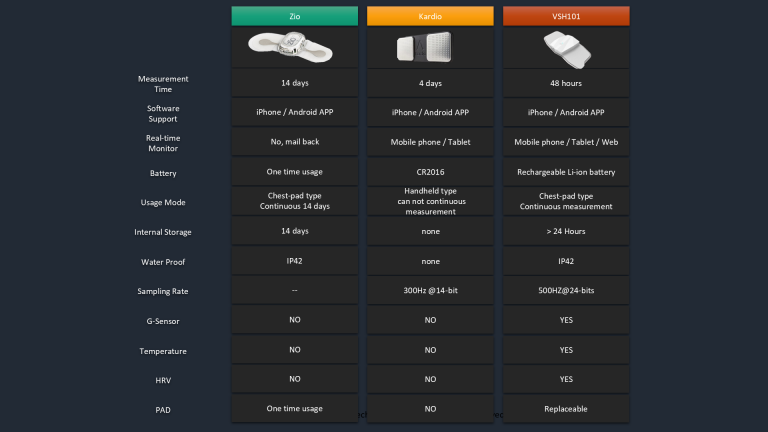
Task: Select the "300Hz @14-bit" sampling cell
Action: pos(429,291)
